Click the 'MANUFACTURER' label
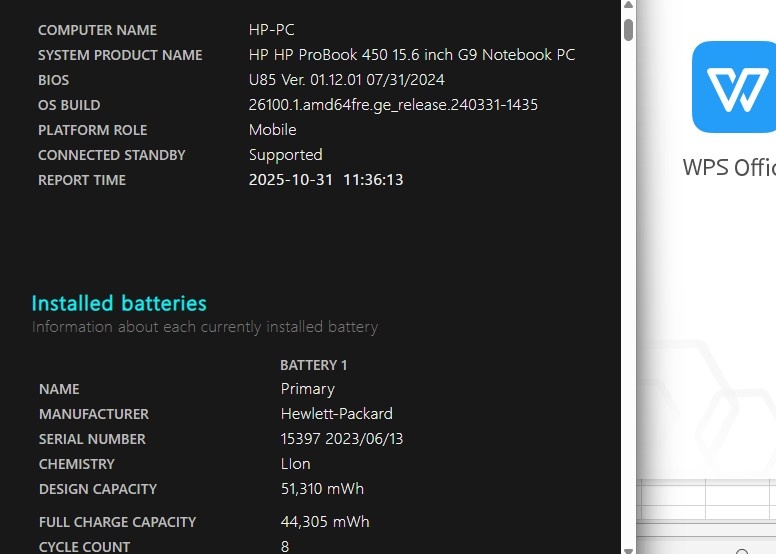The width and height of the screenshot is (776, 554). [x=94, y=414]
